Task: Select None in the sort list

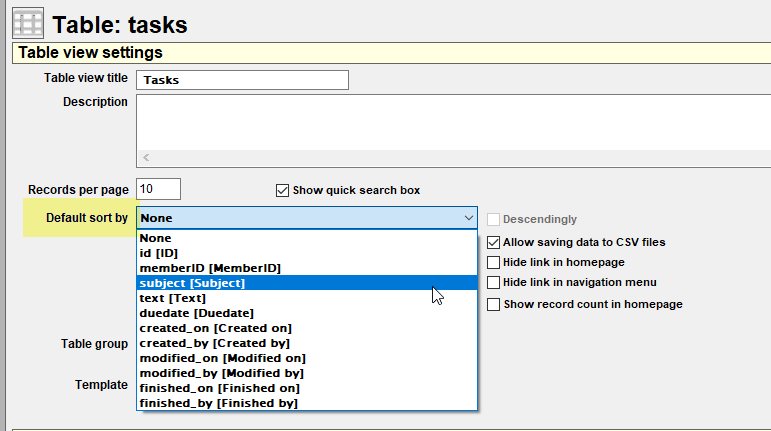Action: click(307, 238)
